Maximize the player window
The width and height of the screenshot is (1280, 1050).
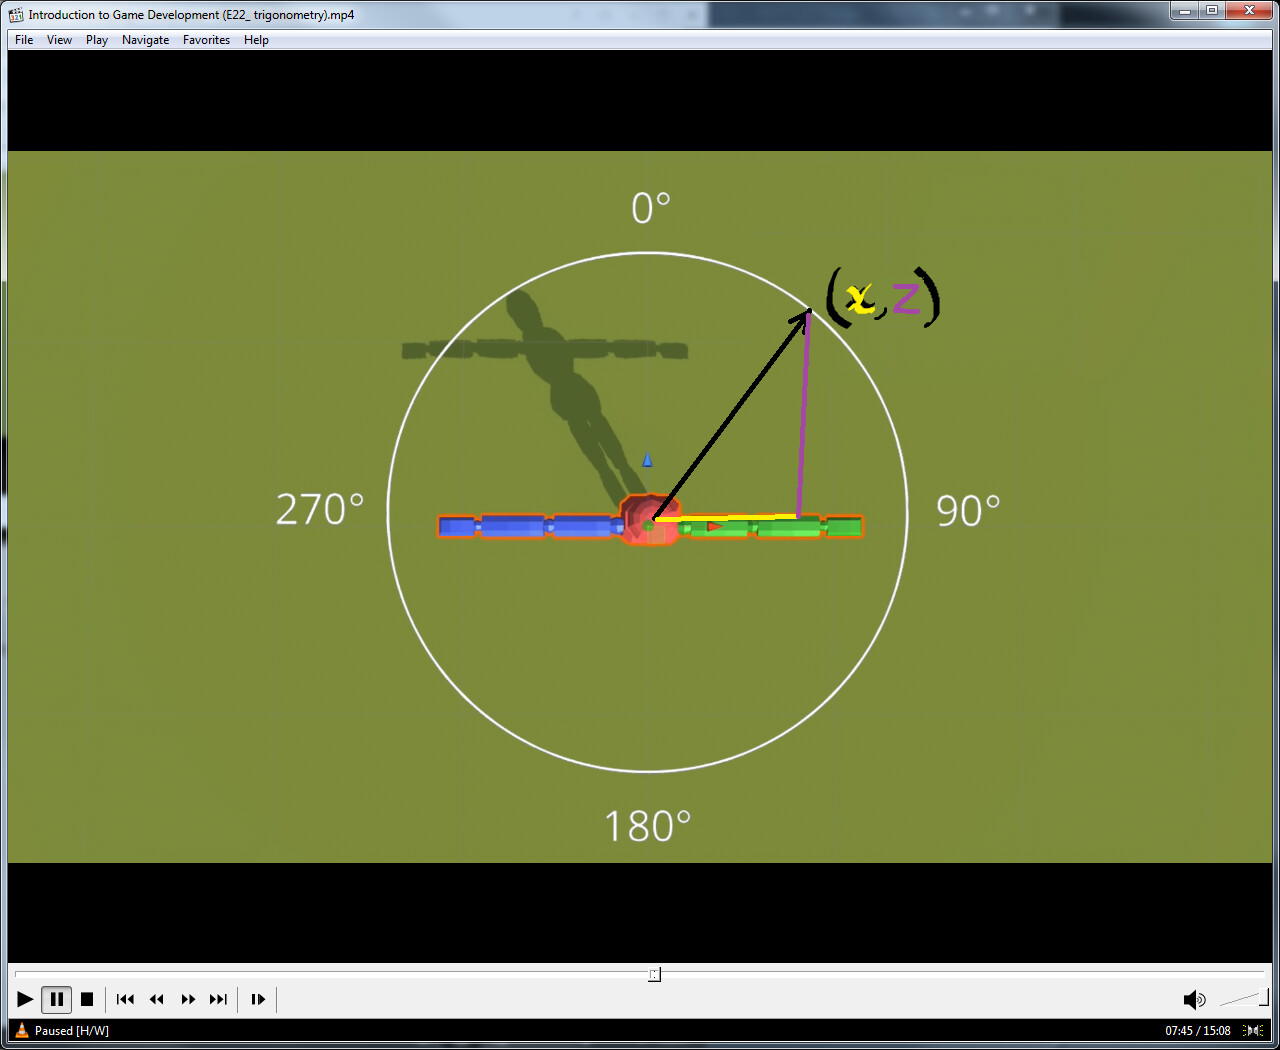click(x=1212, y=11)
